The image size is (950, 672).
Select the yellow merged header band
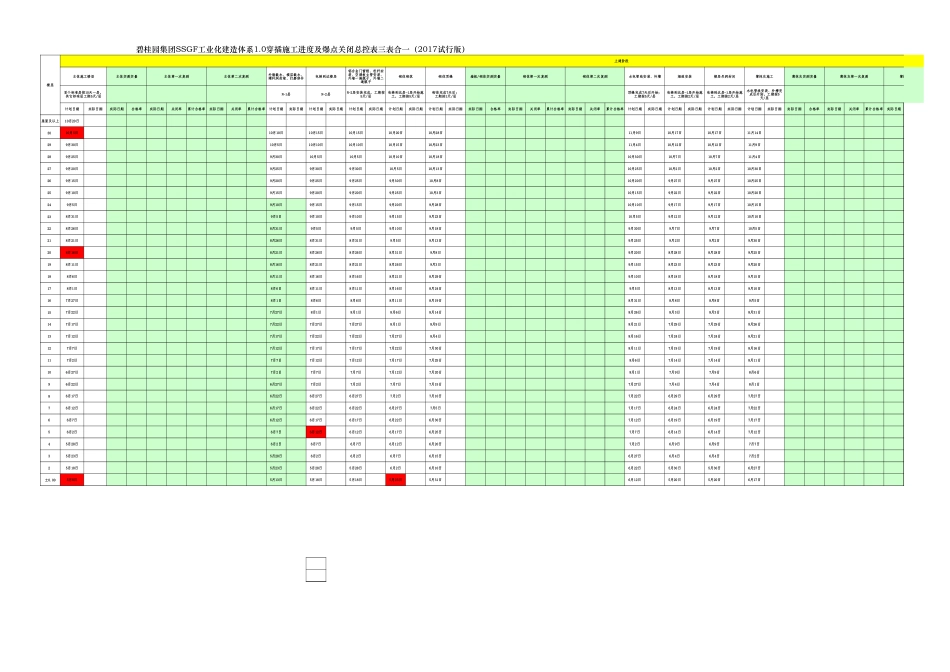(480, 61)
